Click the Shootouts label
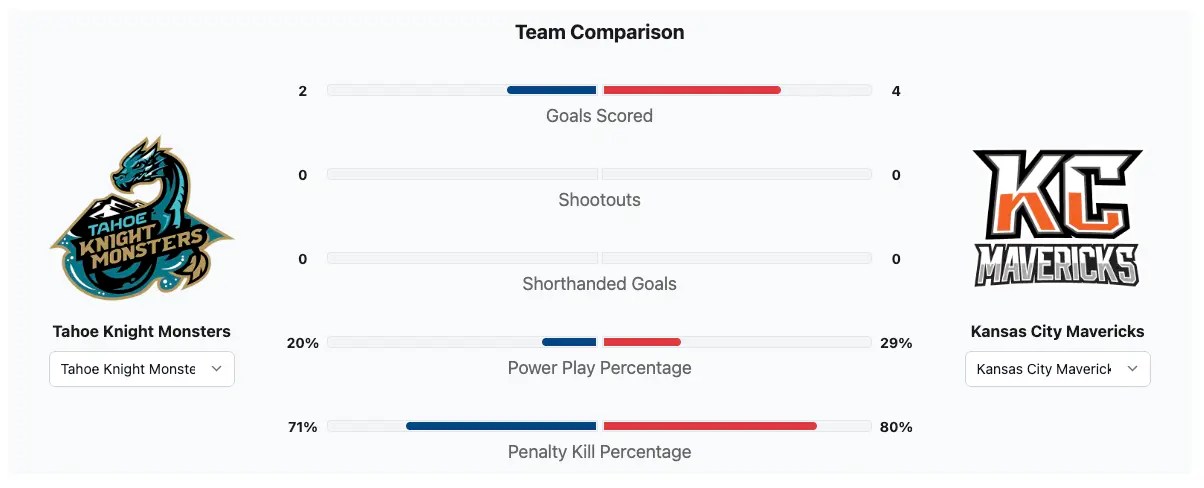 (599, 200)
